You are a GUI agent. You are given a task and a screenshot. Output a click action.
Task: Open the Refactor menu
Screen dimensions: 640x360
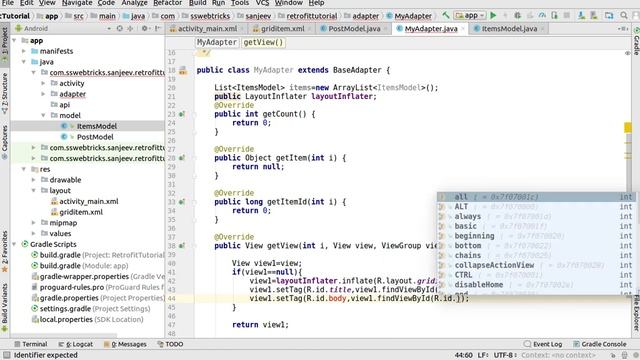[167, 3]
